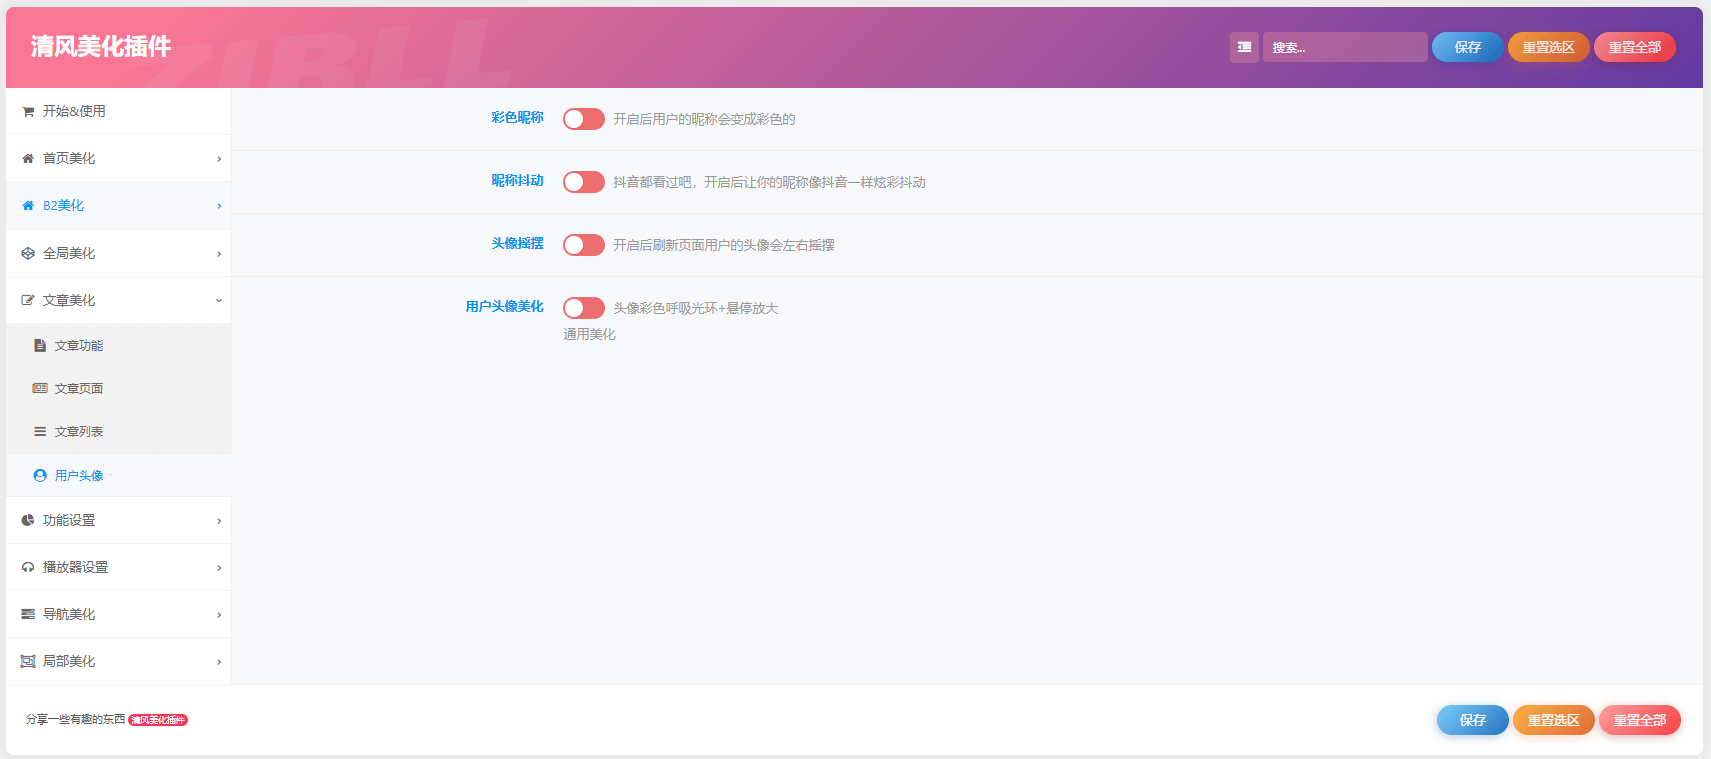Click the 清风美化插件 header title
The image size is (1711, 759).
tap(101, 47)
